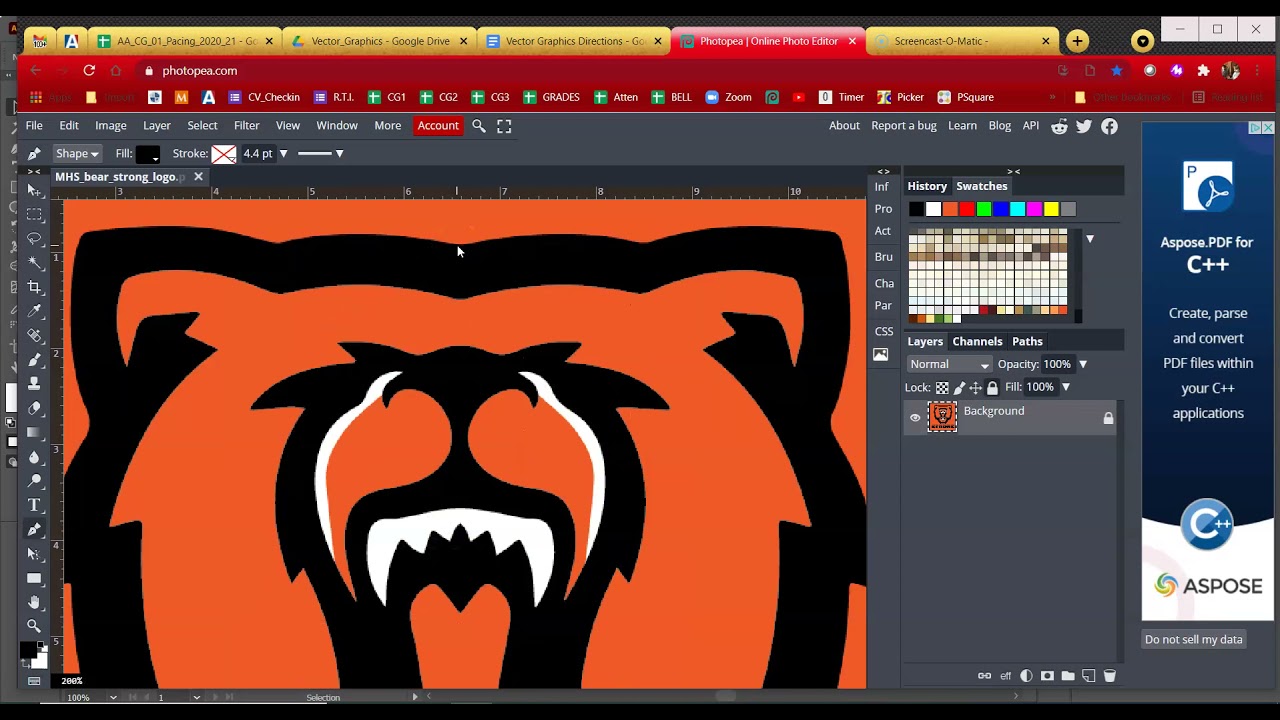This screenshot has height=720, width=1280.
Task: Click Do not sell my data
Action: tap(1194, 640)
